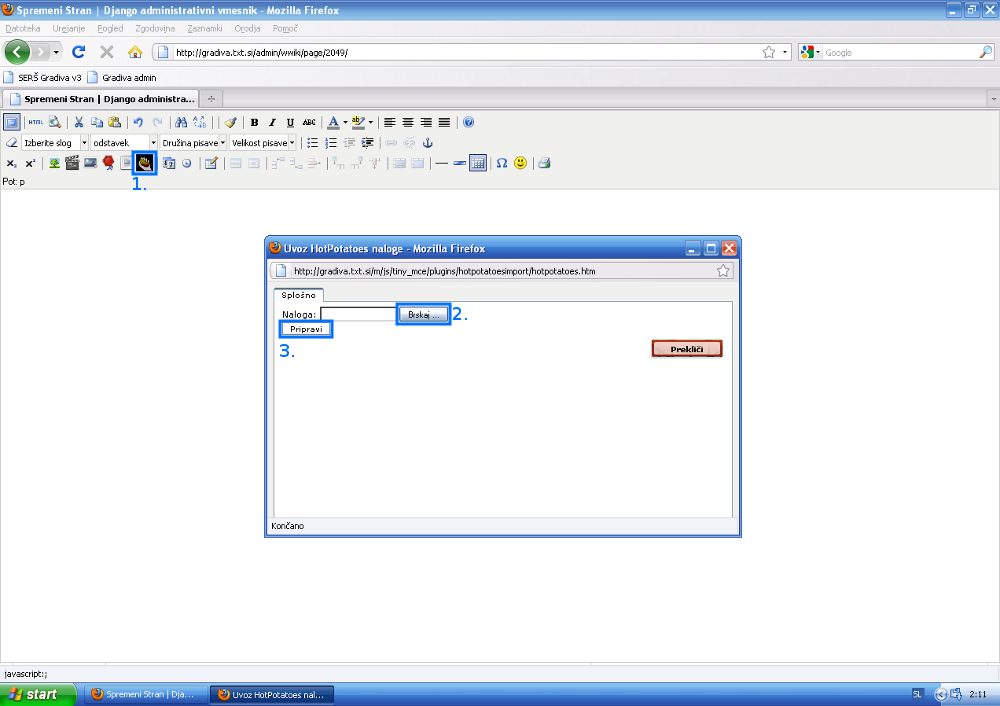Click the copy icon in editor toolbar

click(x=97, y=122)
